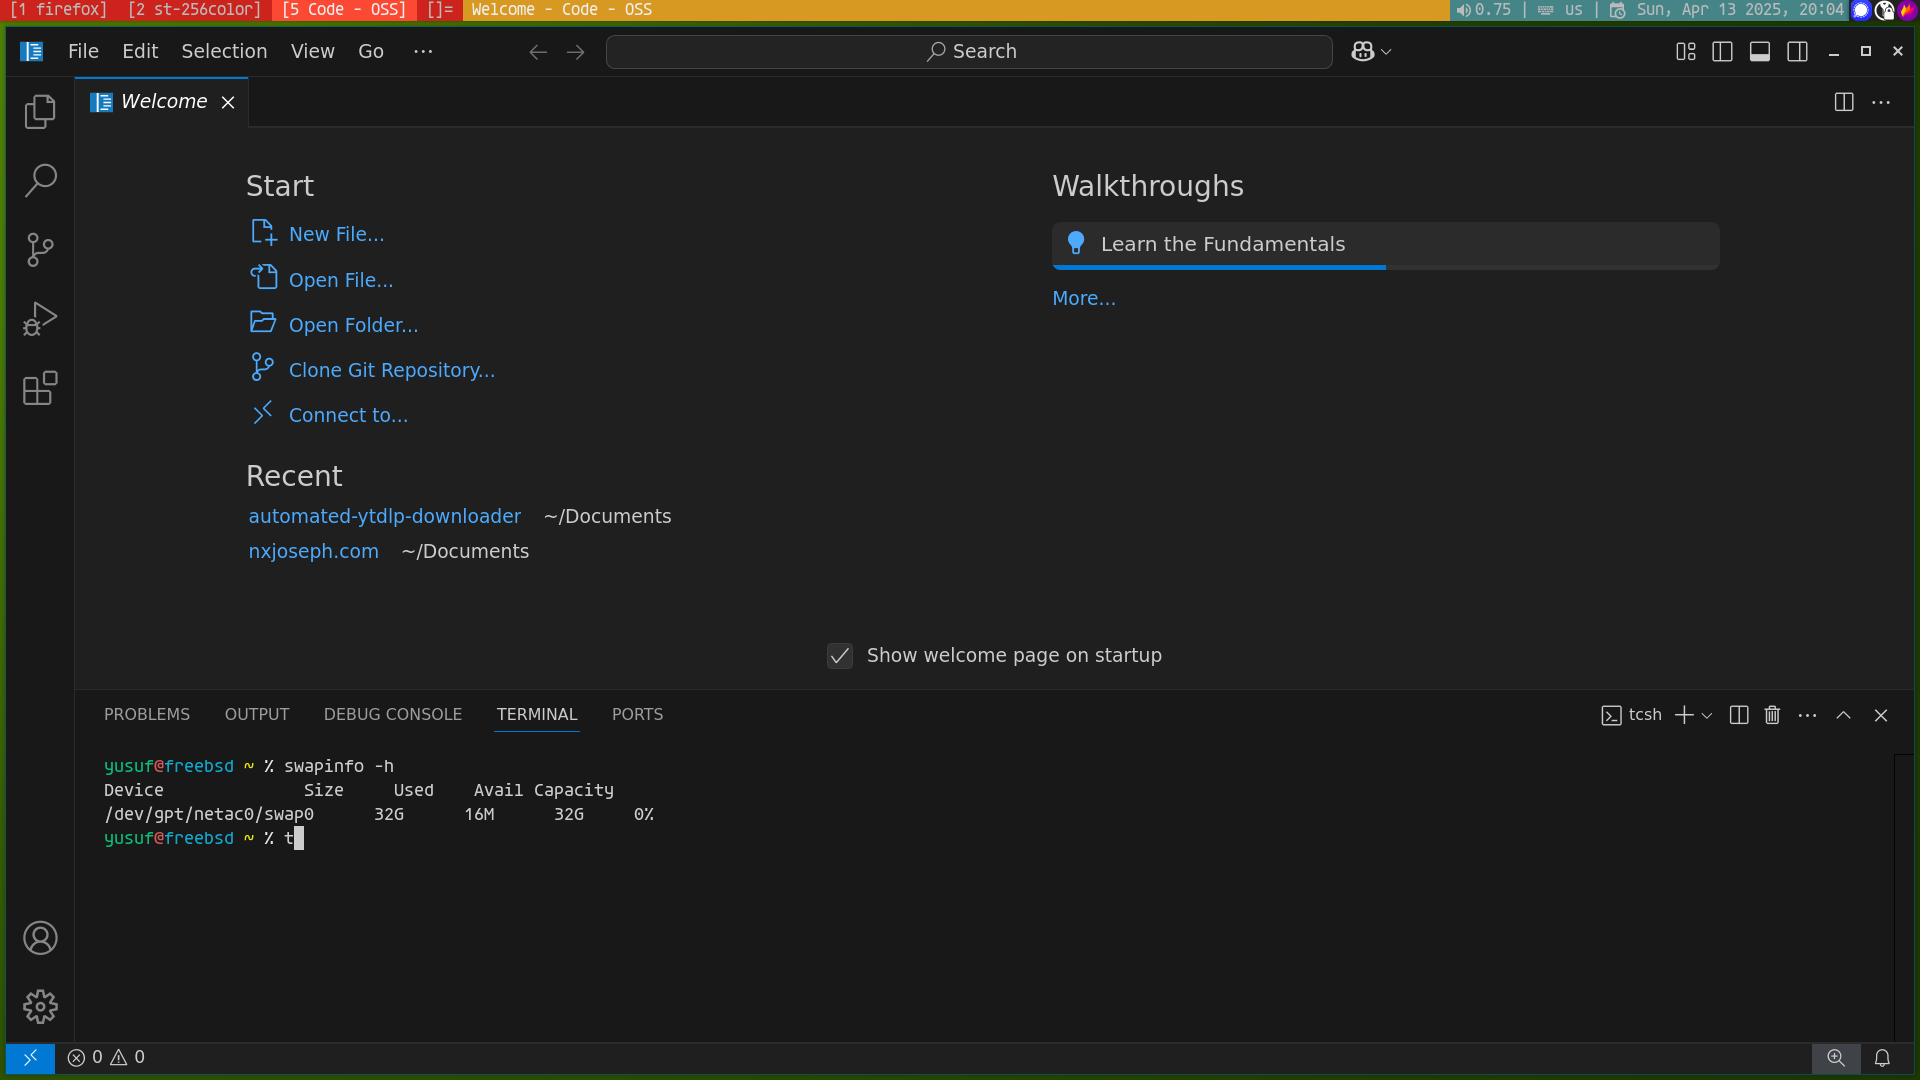Toggle Secondary Side Bar visibility

tap(1797, 52)
